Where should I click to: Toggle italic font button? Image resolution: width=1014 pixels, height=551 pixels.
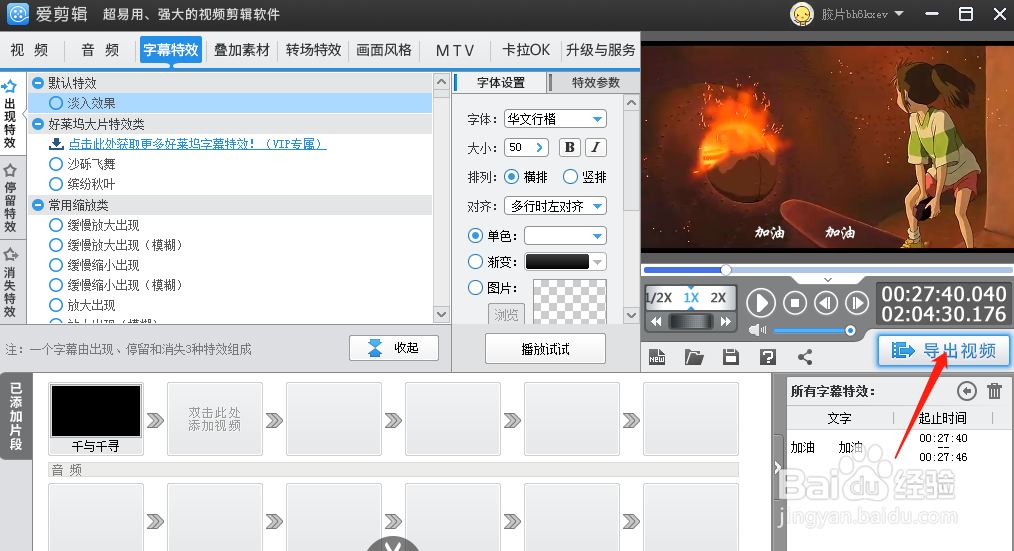click(x=596, y=147)
